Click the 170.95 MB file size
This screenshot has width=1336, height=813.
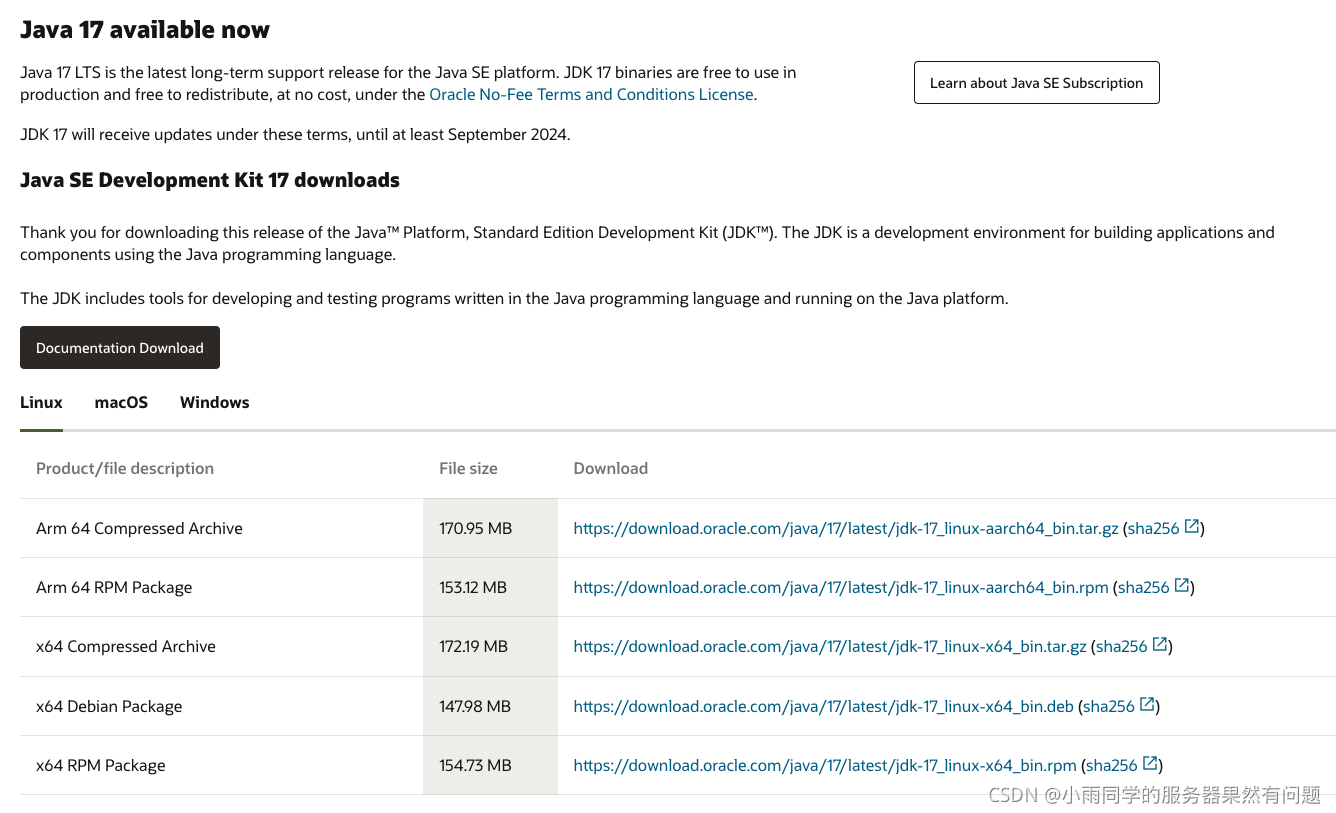tap(475, 528)
